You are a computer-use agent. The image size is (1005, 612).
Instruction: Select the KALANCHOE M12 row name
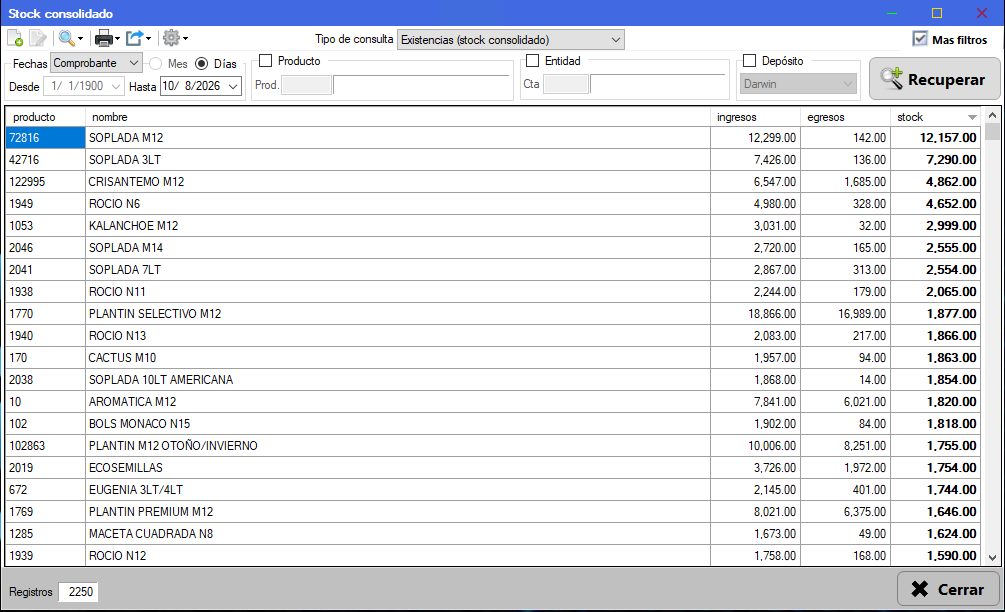click(133, 226)
